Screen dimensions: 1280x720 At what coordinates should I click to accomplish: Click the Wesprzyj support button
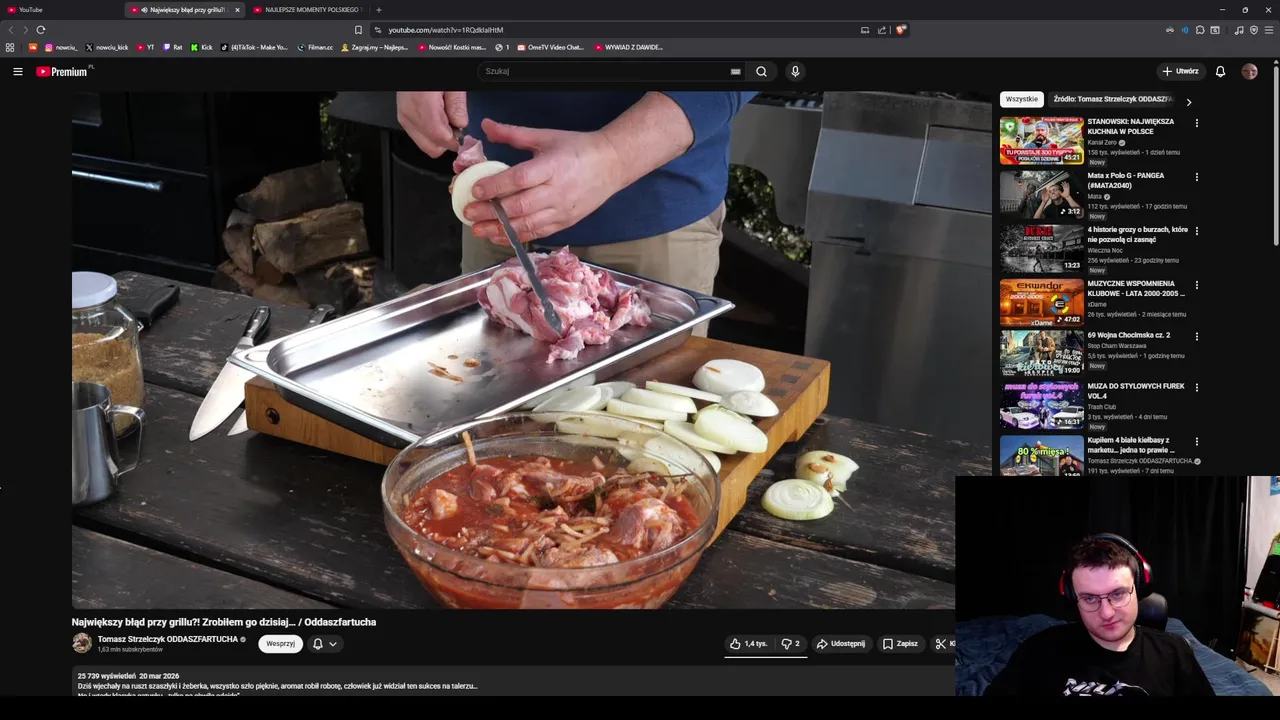coord(280,644)
